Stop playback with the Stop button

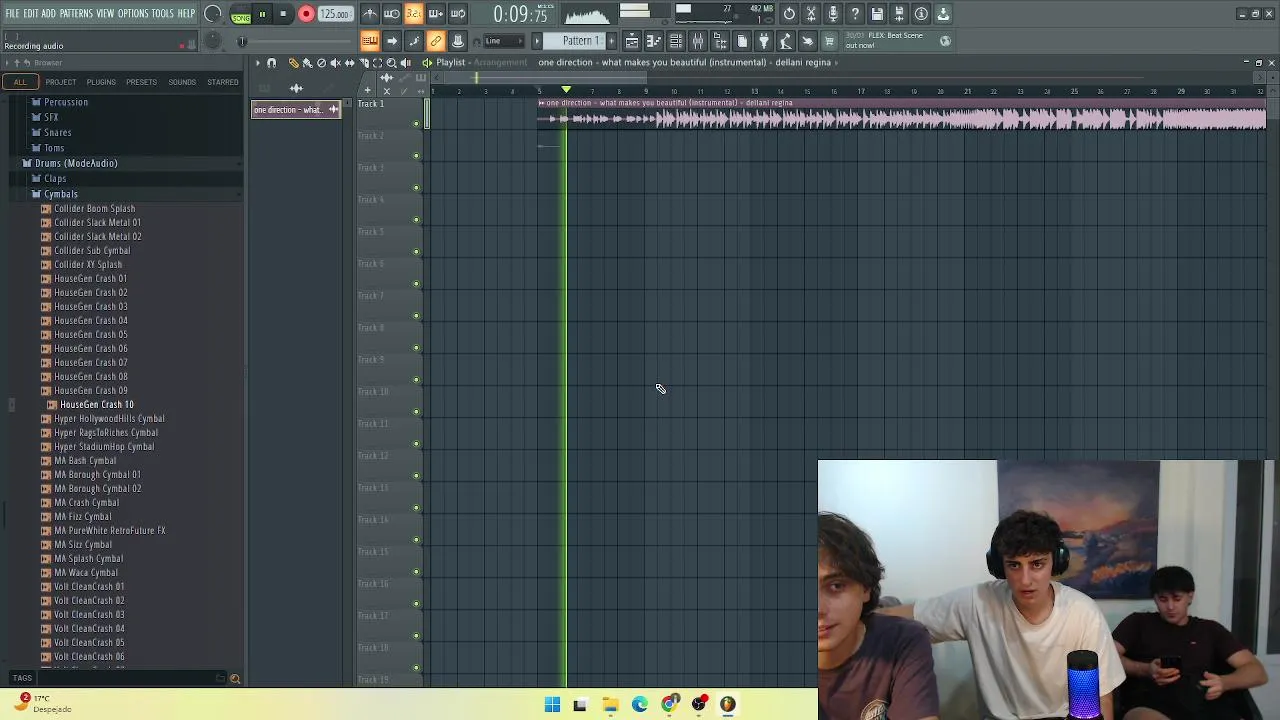(284, 14)
